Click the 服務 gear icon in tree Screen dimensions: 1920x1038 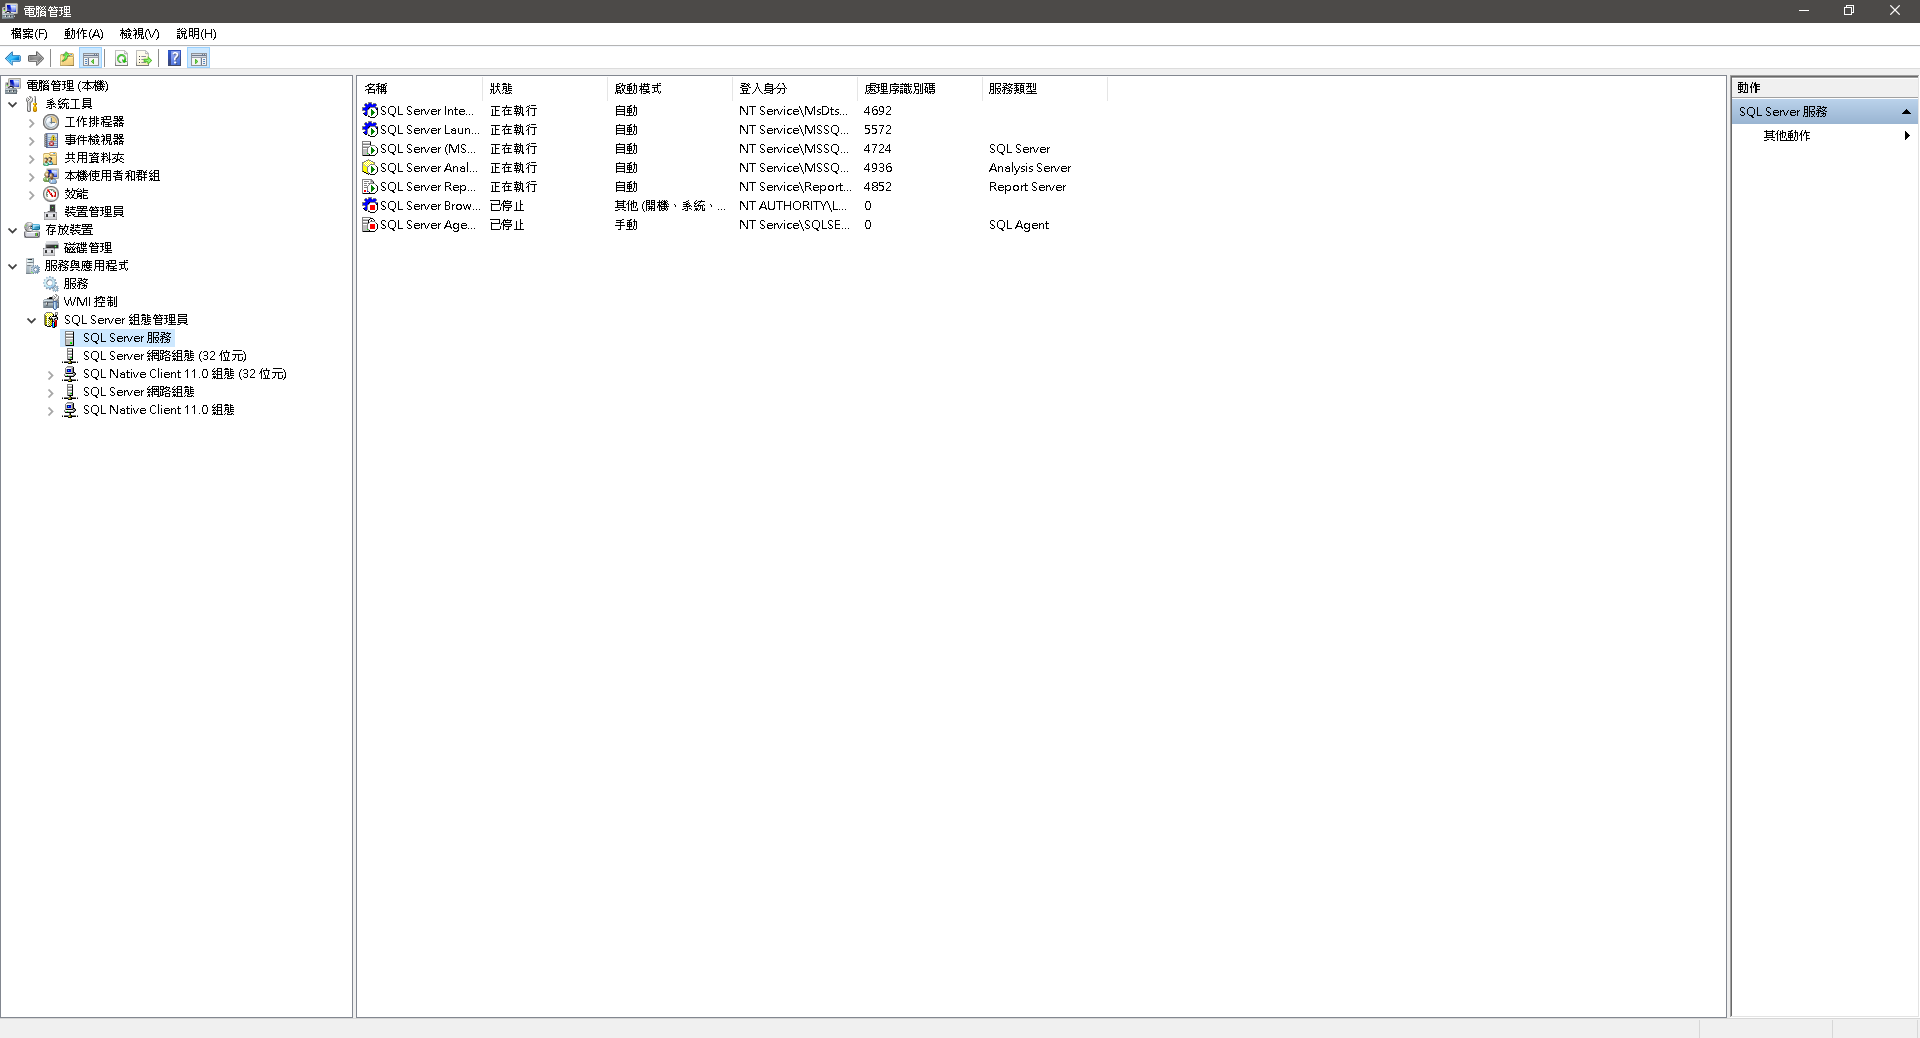pos(51,284)
